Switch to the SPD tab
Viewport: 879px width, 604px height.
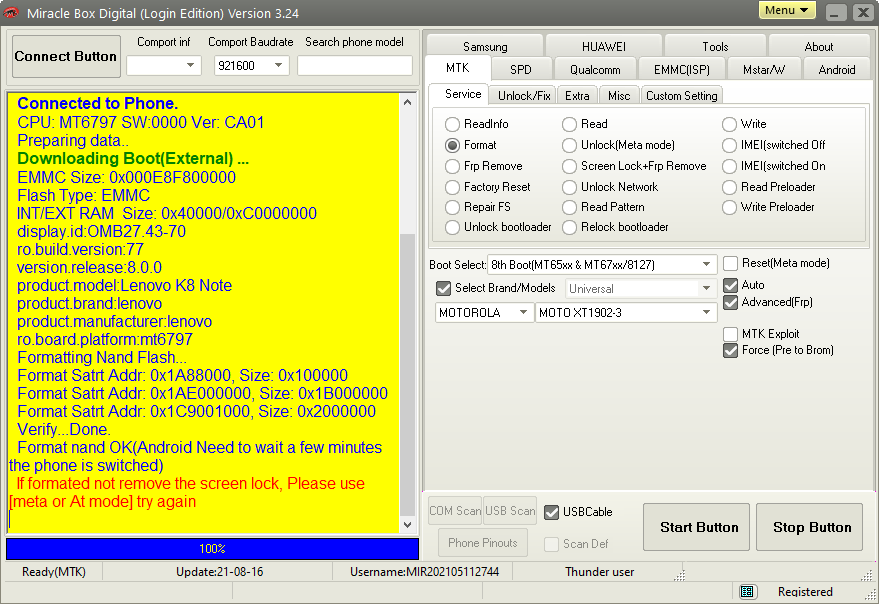tap(521, 70)
